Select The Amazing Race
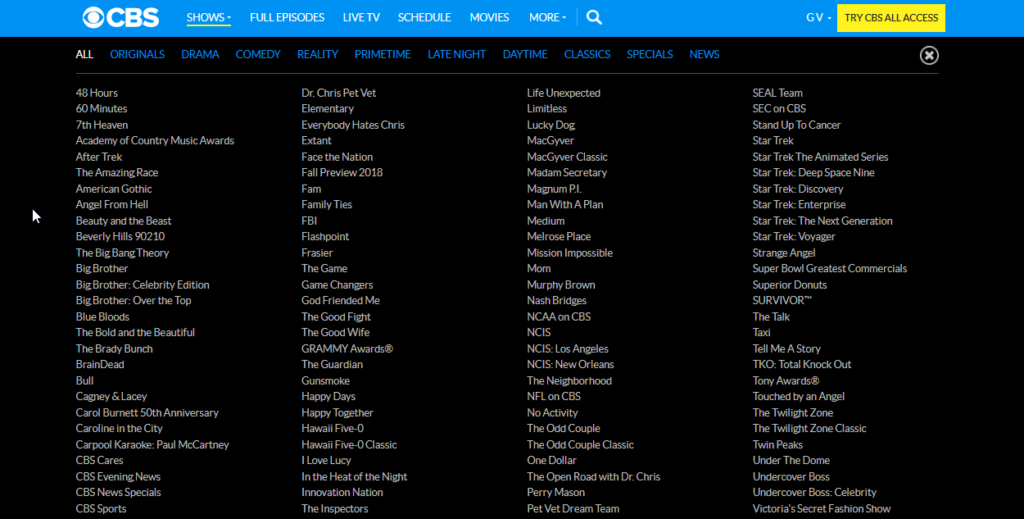 coord(117,172)
